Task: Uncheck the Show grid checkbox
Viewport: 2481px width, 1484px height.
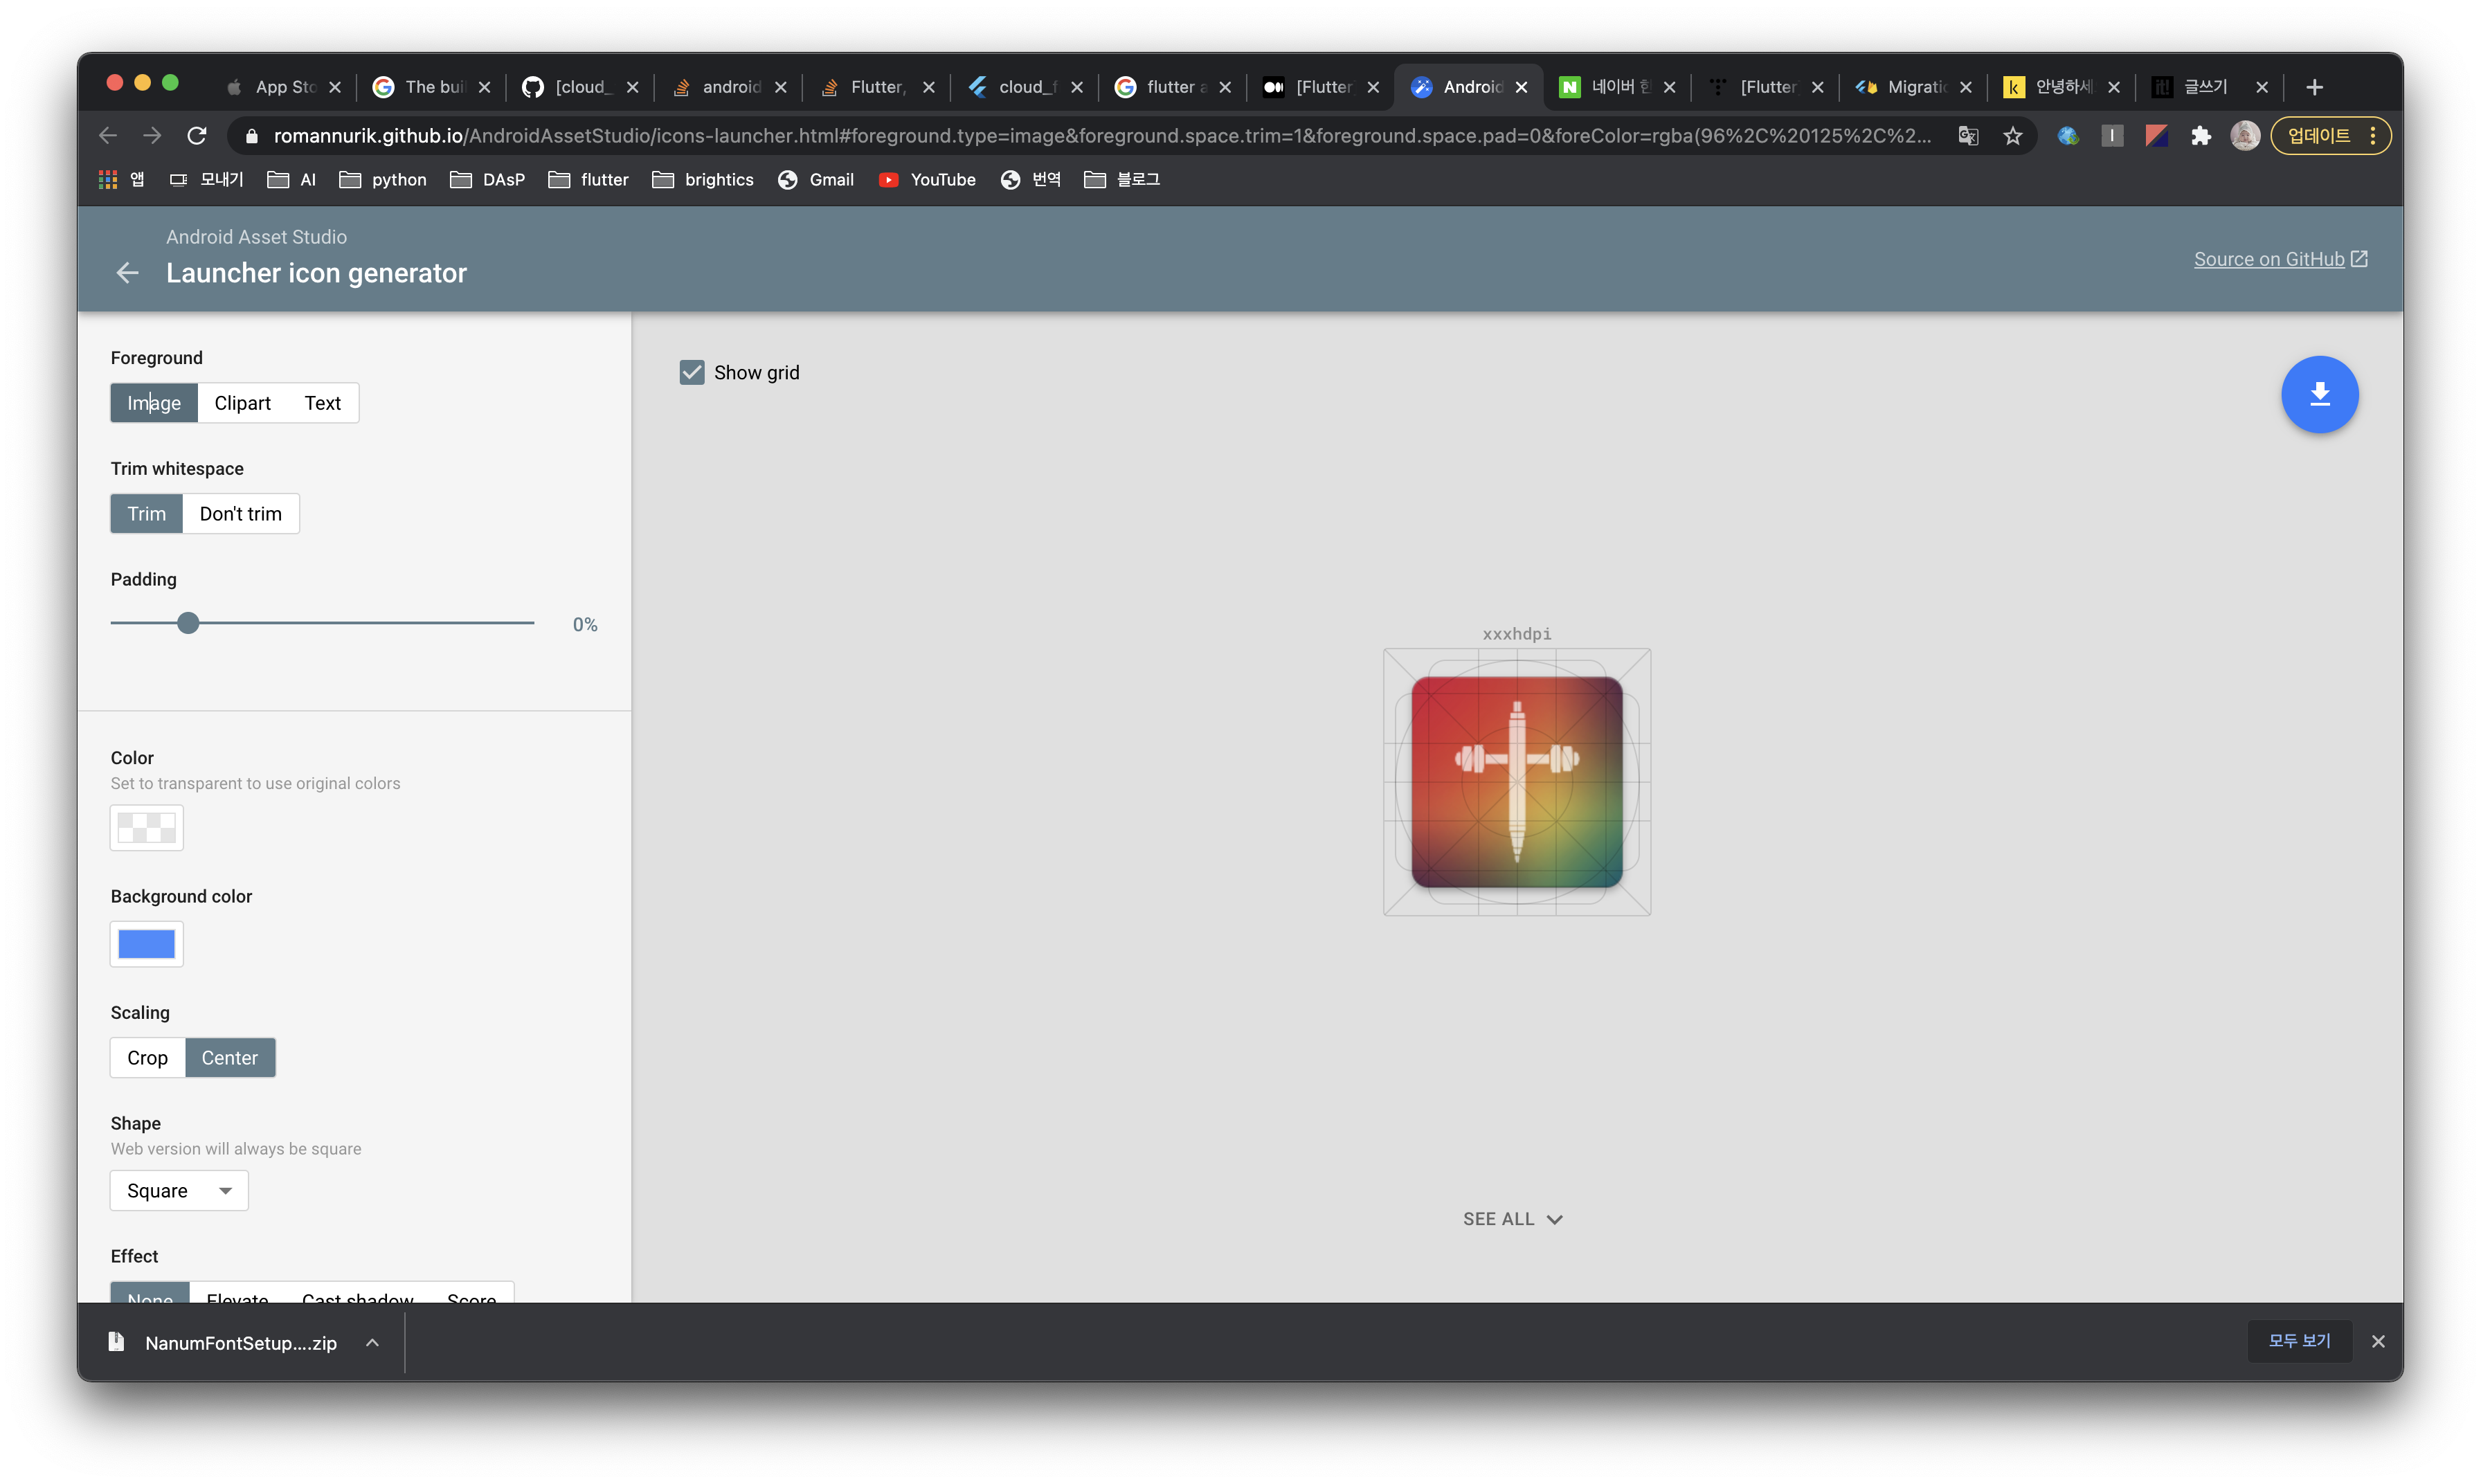Action: click(x=692, y=373)
